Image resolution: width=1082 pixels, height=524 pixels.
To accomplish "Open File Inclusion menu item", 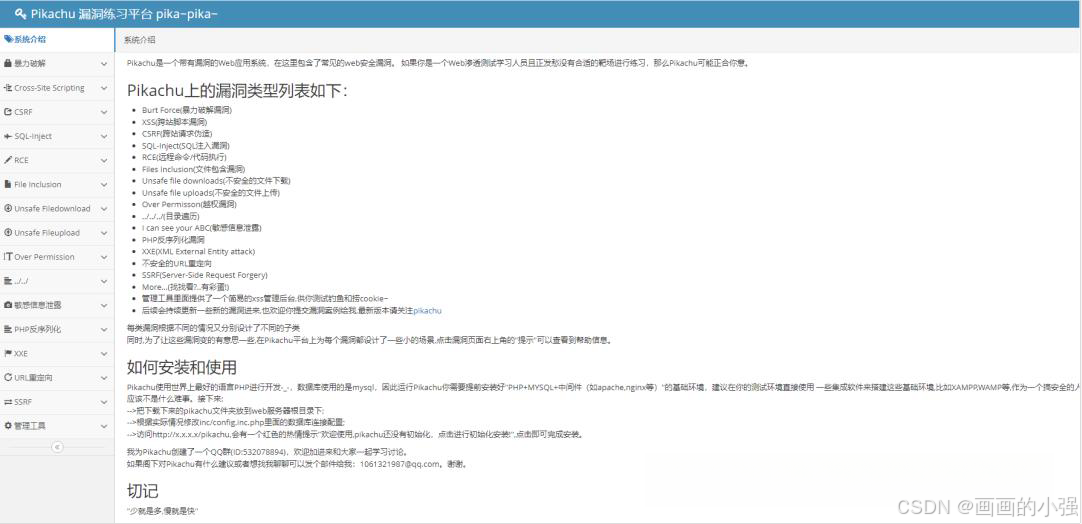I will [57, 184].
